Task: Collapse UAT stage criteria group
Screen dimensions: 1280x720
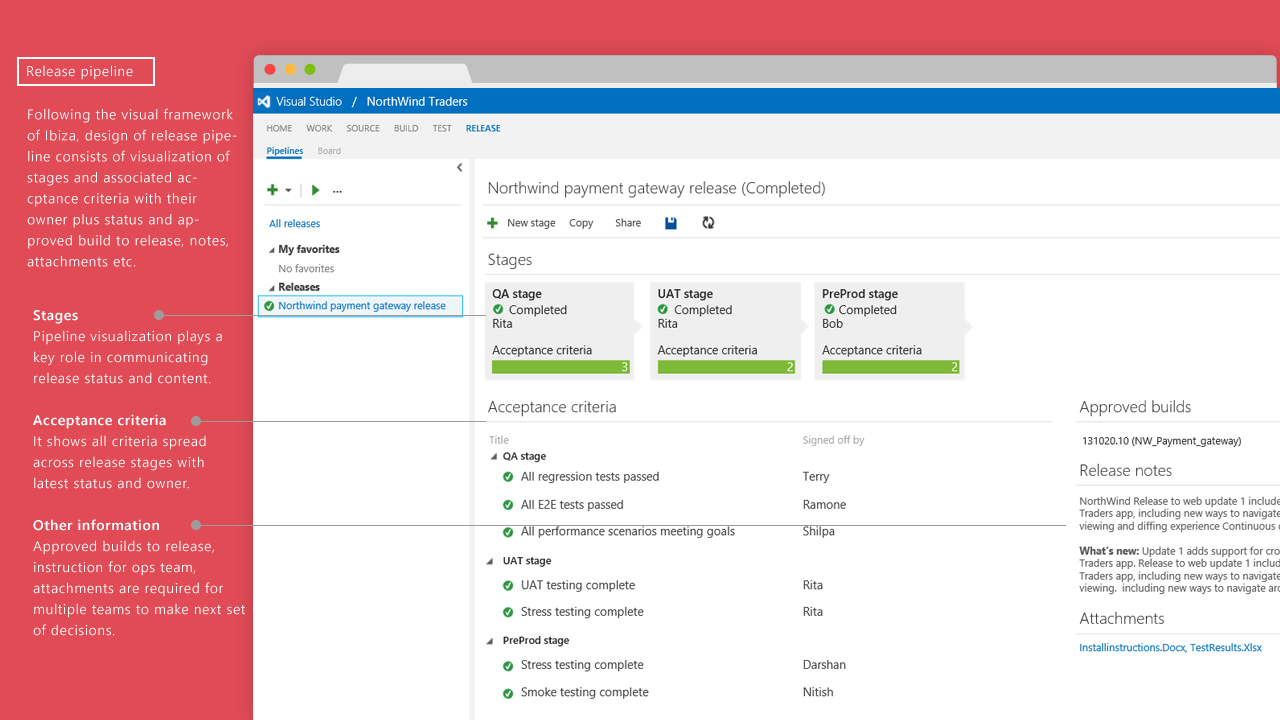Action: [x=490, y=562]
